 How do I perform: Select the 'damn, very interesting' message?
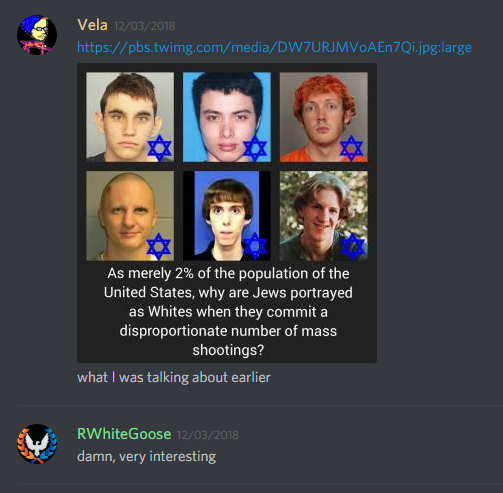coord(146,456)
